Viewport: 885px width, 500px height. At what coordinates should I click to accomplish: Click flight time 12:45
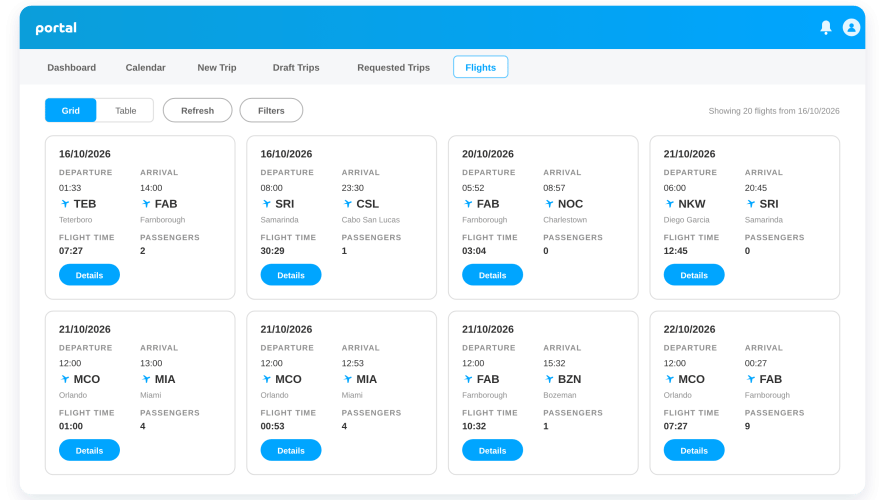pyautogui.click(x=675, y=251)
